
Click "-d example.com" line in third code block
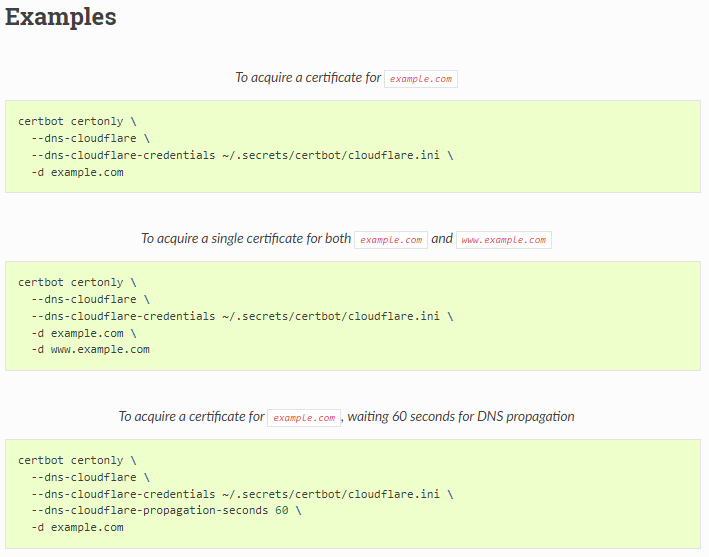tap(77, 528)
